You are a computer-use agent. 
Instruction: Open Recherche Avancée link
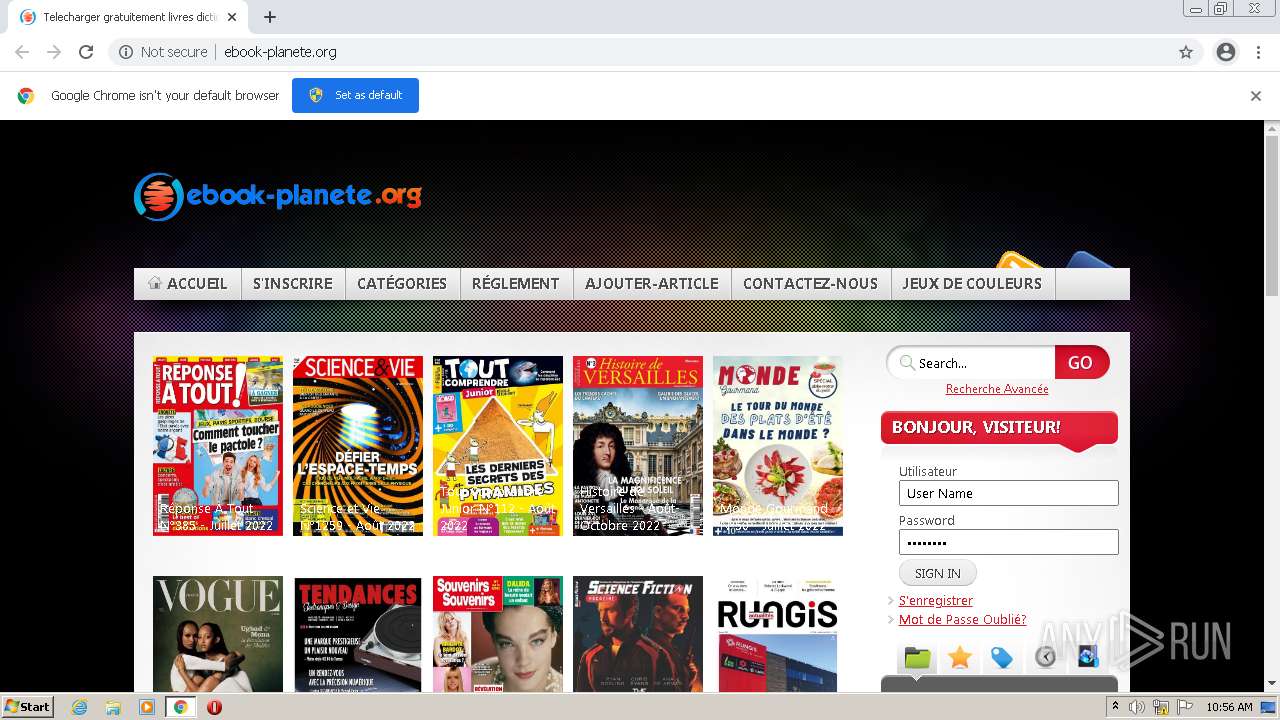[997, 389]
